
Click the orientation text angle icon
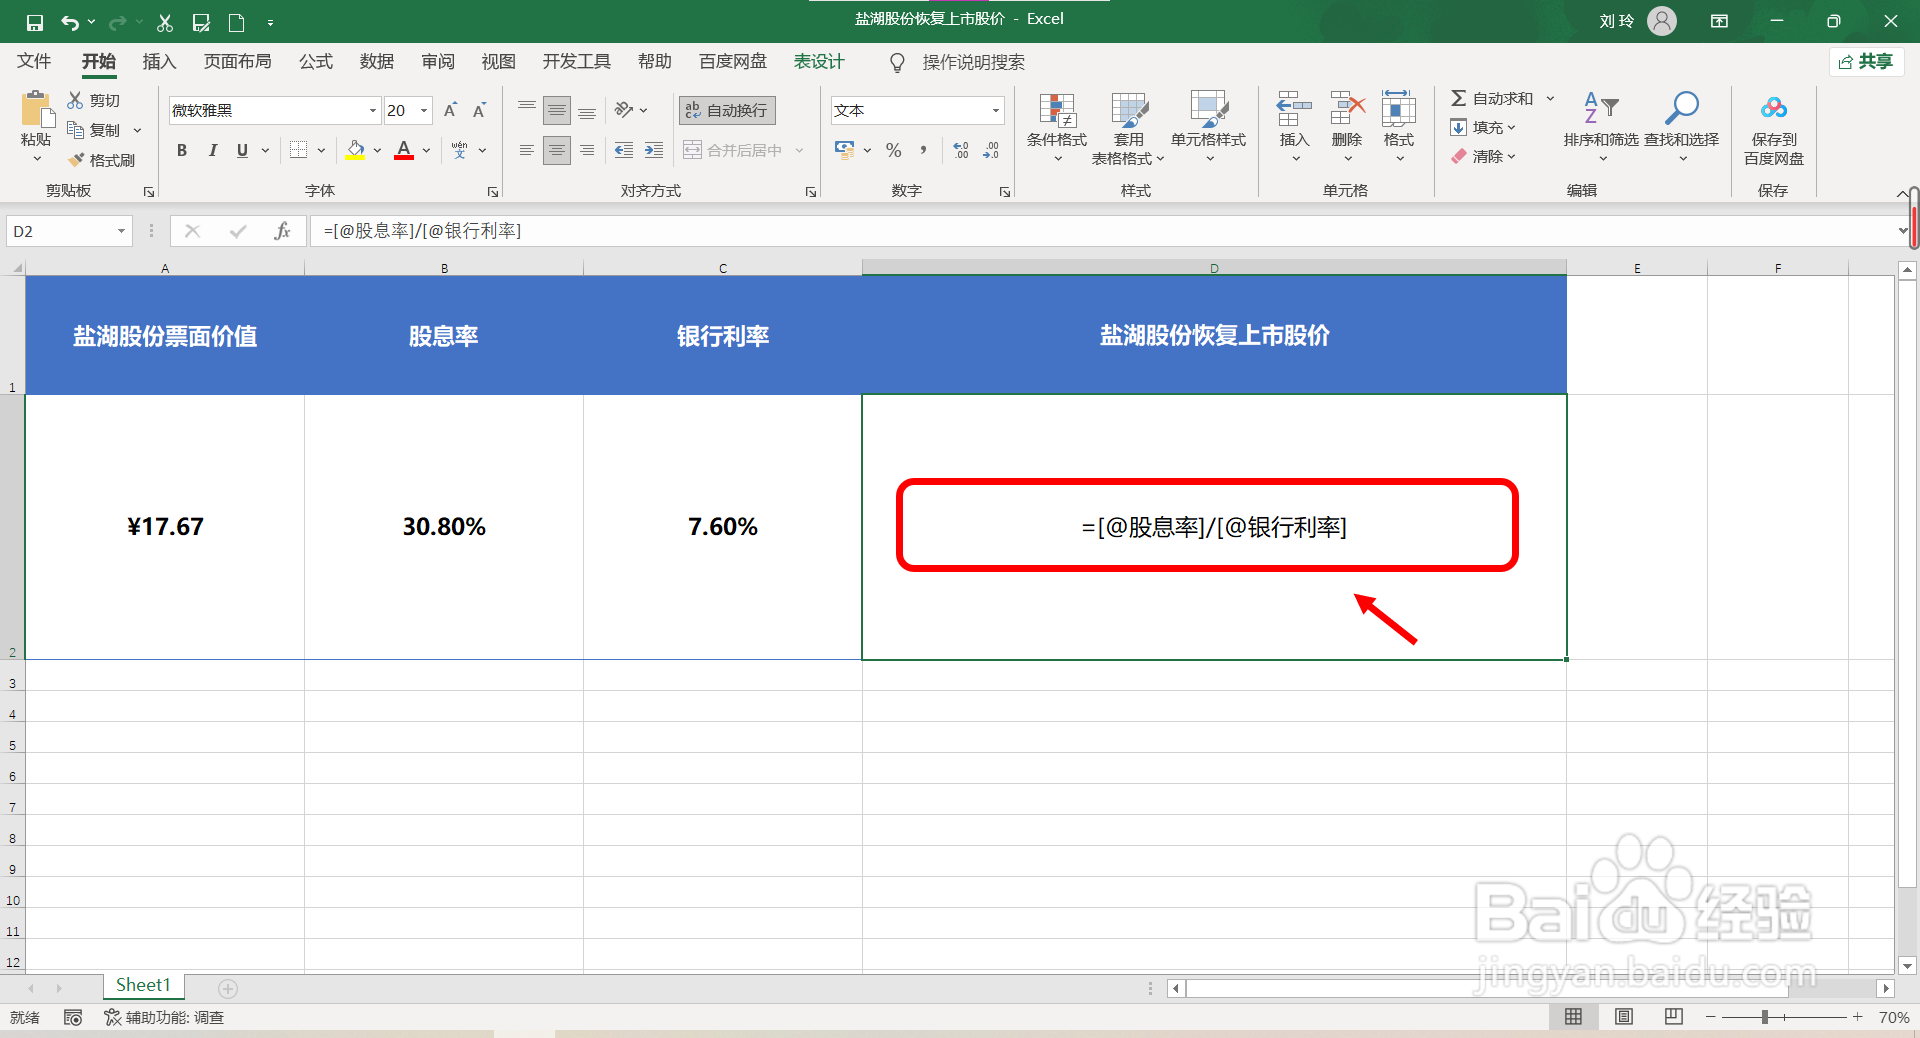point(624,110)
